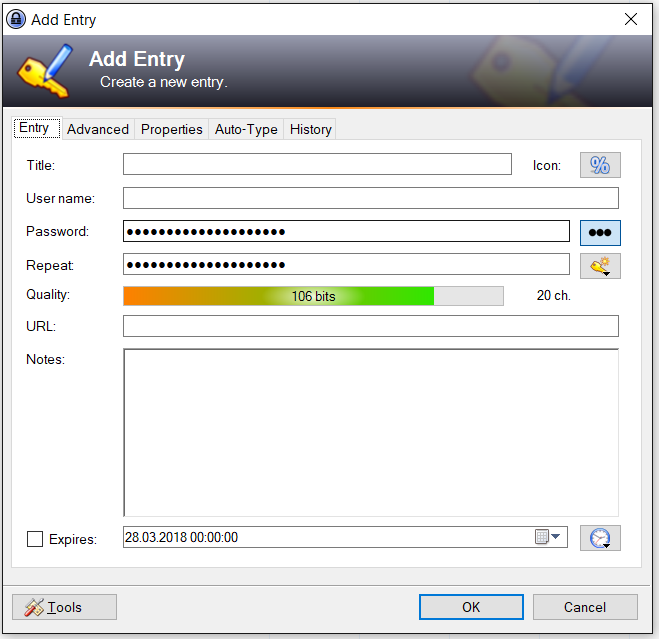Open the Tools menu button
Viewport: 659px width, 639px height.
coord(64,607)
